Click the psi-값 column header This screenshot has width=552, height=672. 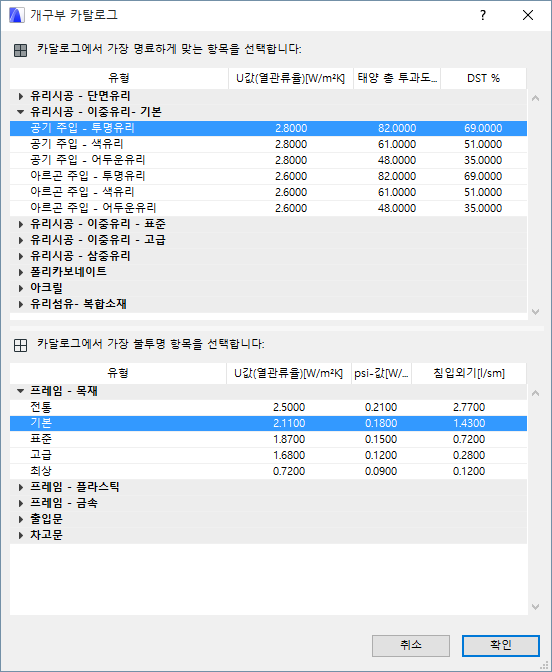point(381,373)
